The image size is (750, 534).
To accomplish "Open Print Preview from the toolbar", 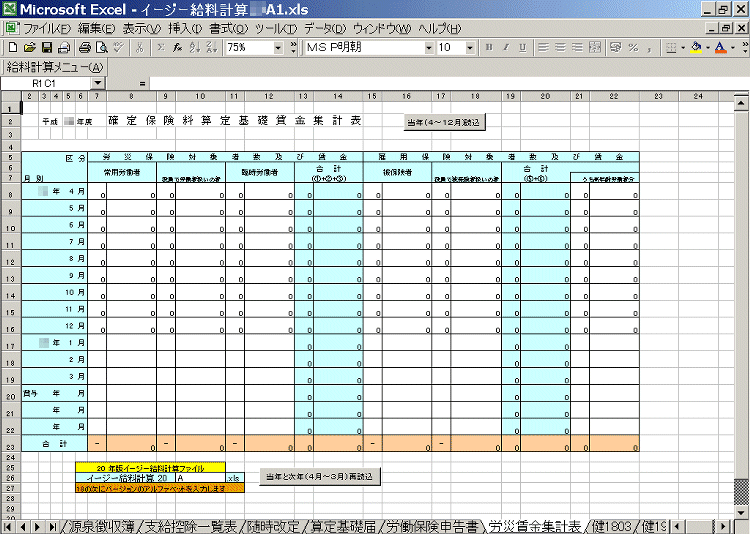I will pos(102,47).
